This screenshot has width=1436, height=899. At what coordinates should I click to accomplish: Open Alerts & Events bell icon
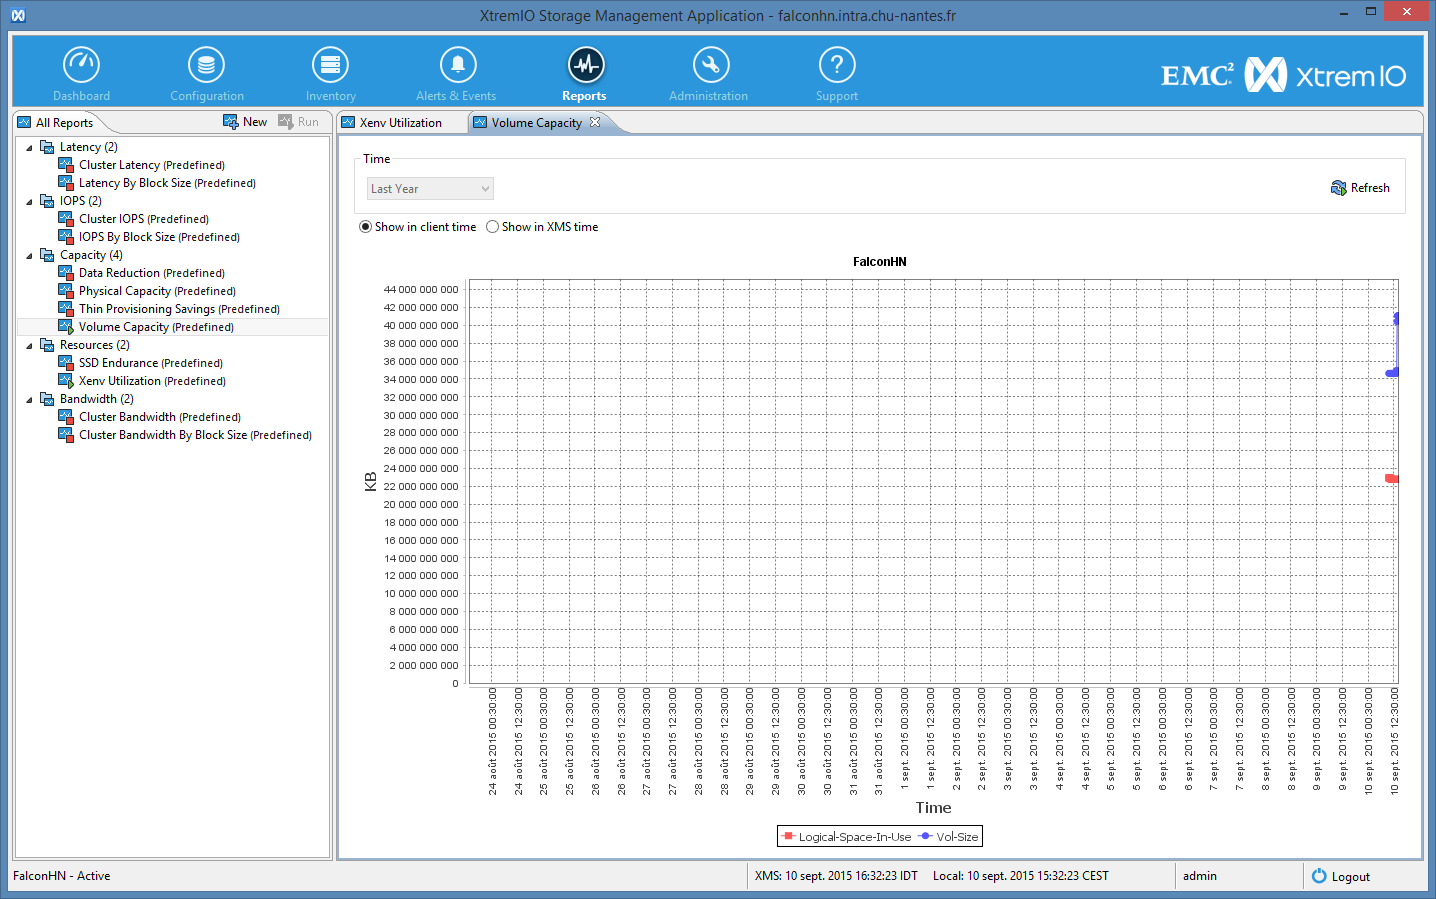[457, 65]
